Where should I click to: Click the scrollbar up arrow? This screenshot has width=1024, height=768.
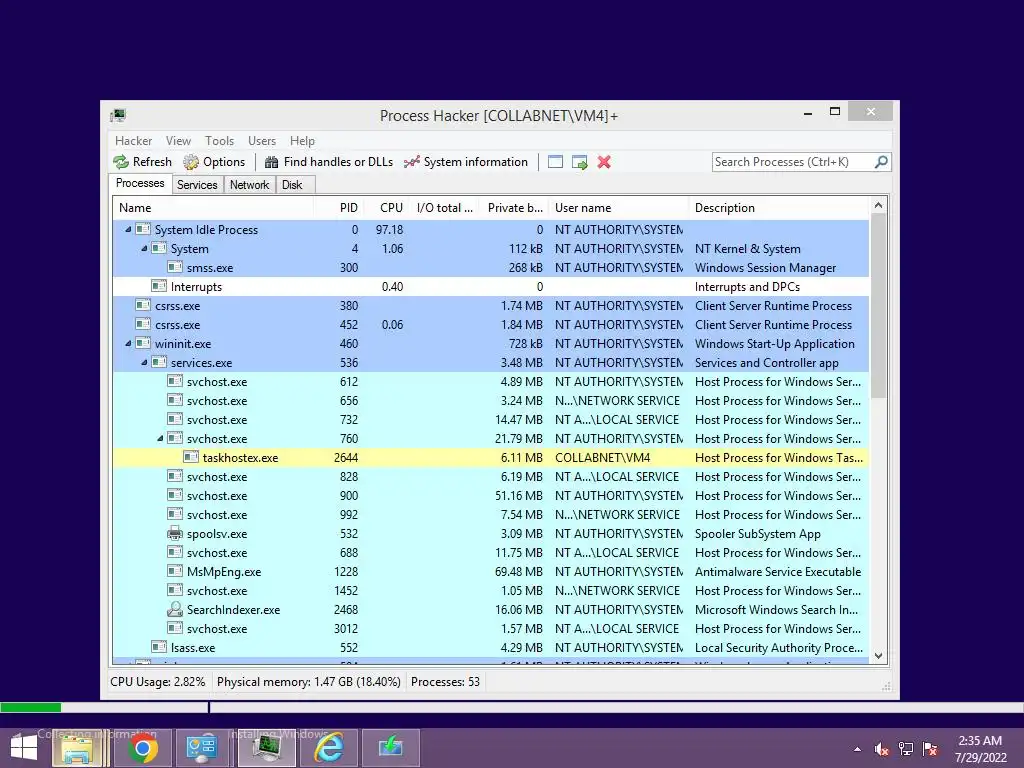[x=878, y=205]
